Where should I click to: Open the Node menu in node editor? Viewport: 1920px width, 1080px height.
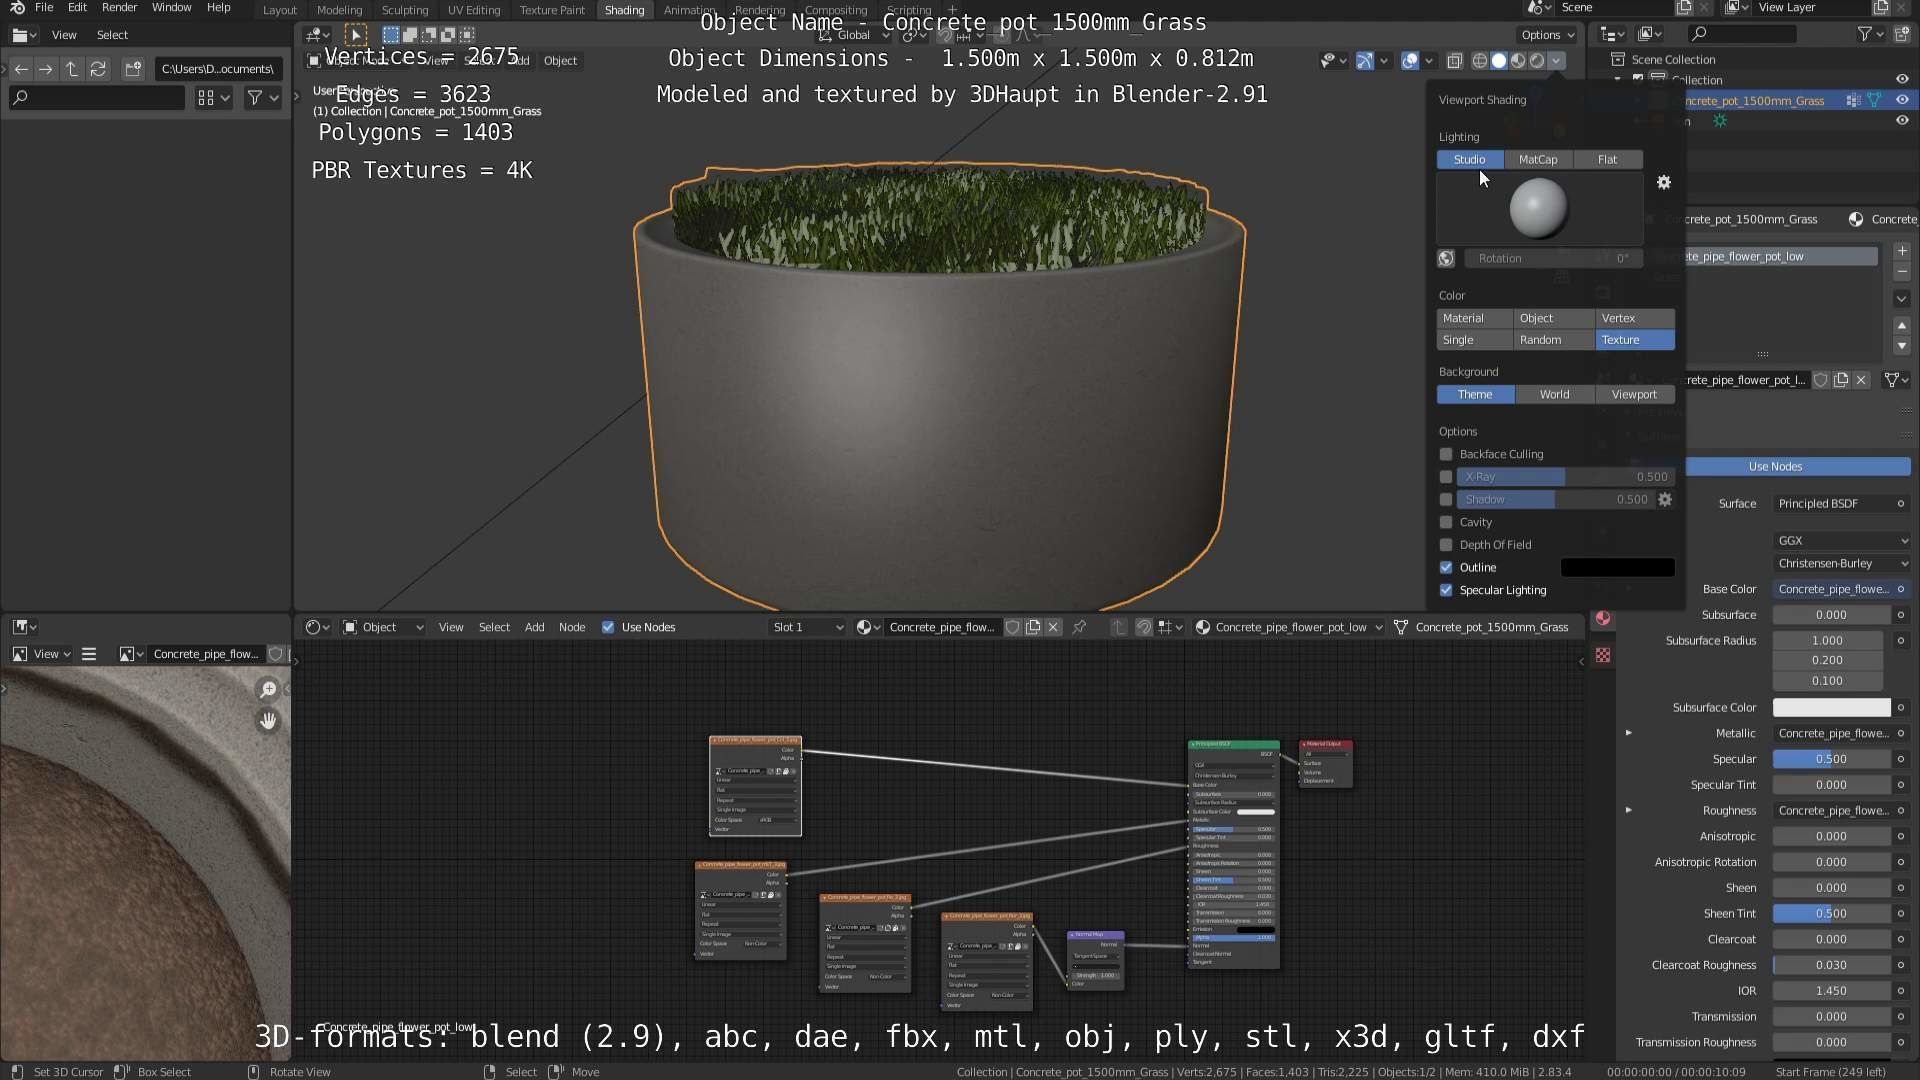point(572,627)
